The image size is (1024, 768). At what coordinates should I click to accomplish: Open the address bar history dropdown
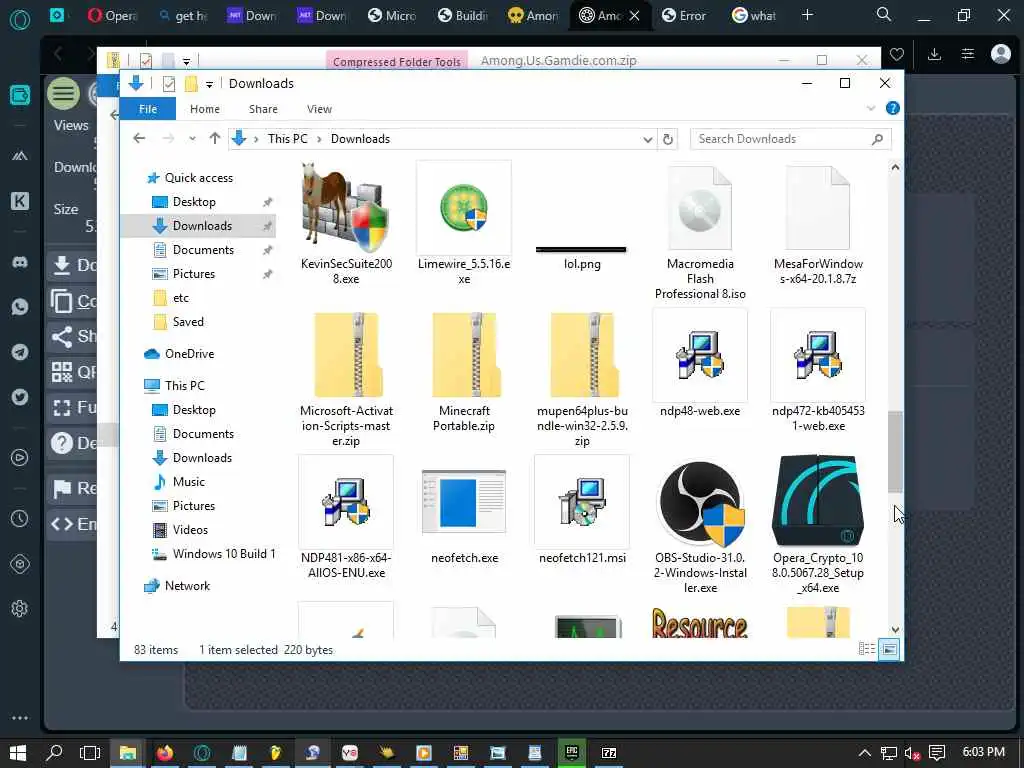(x=647, y=139)
